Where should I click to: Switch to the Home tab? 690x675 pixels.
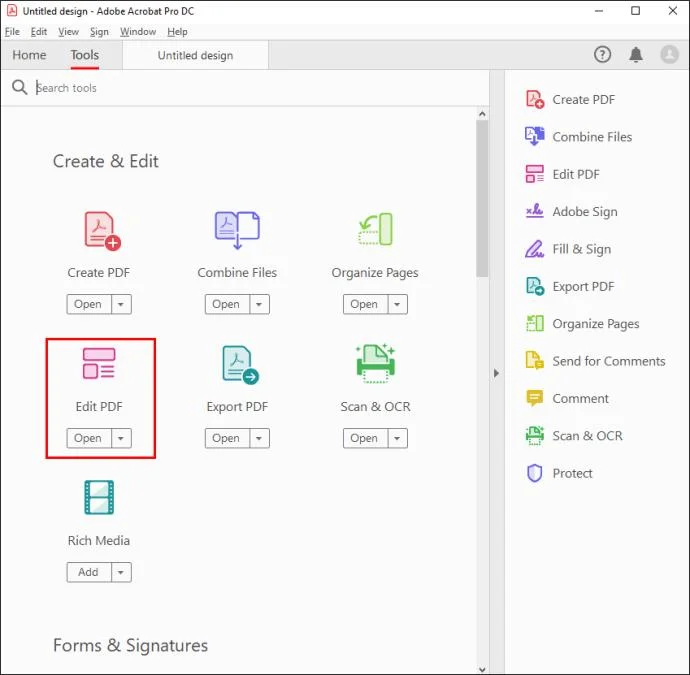29,55
